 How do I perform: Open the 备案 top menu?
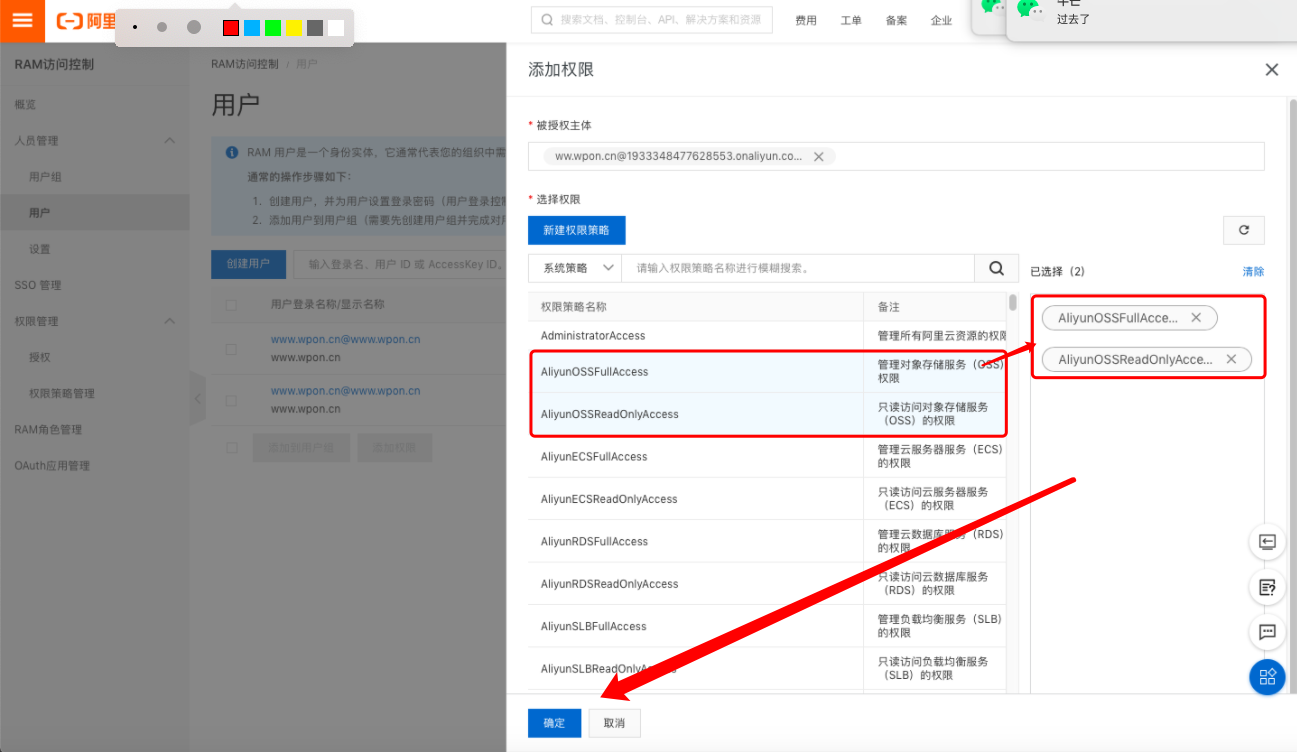click(896, 20)
